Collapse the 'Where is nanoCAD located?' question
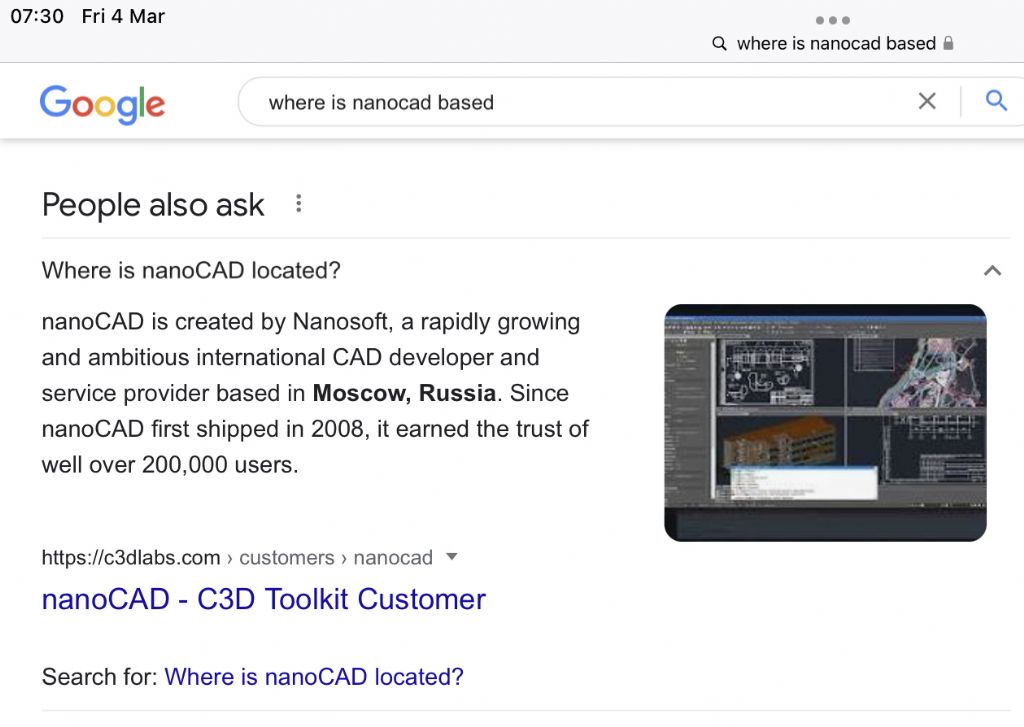This screenshot has height=727, width=1024. (992, 270)
